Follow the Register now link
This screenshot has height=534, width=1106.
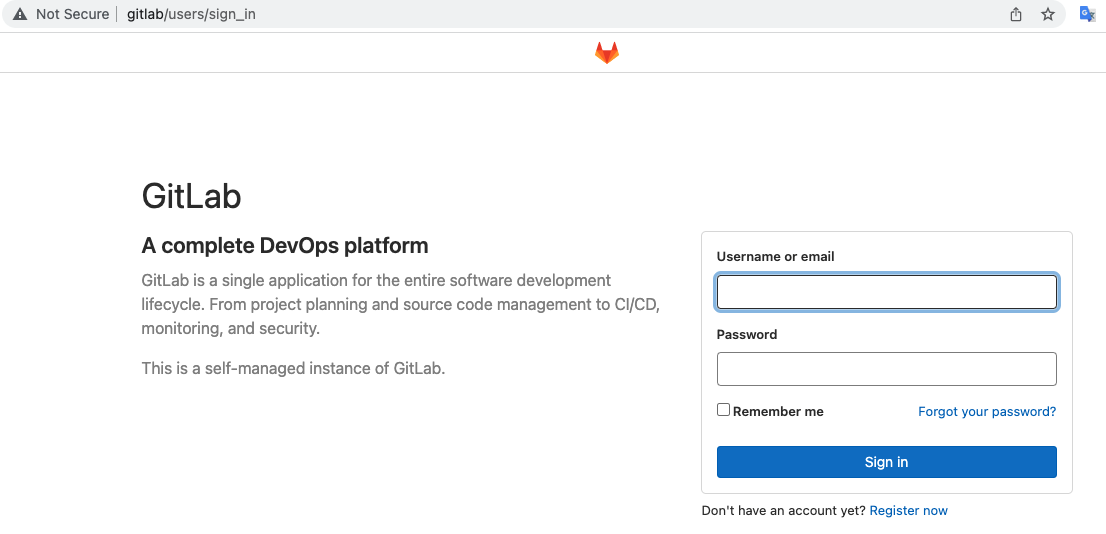[908, 511]
